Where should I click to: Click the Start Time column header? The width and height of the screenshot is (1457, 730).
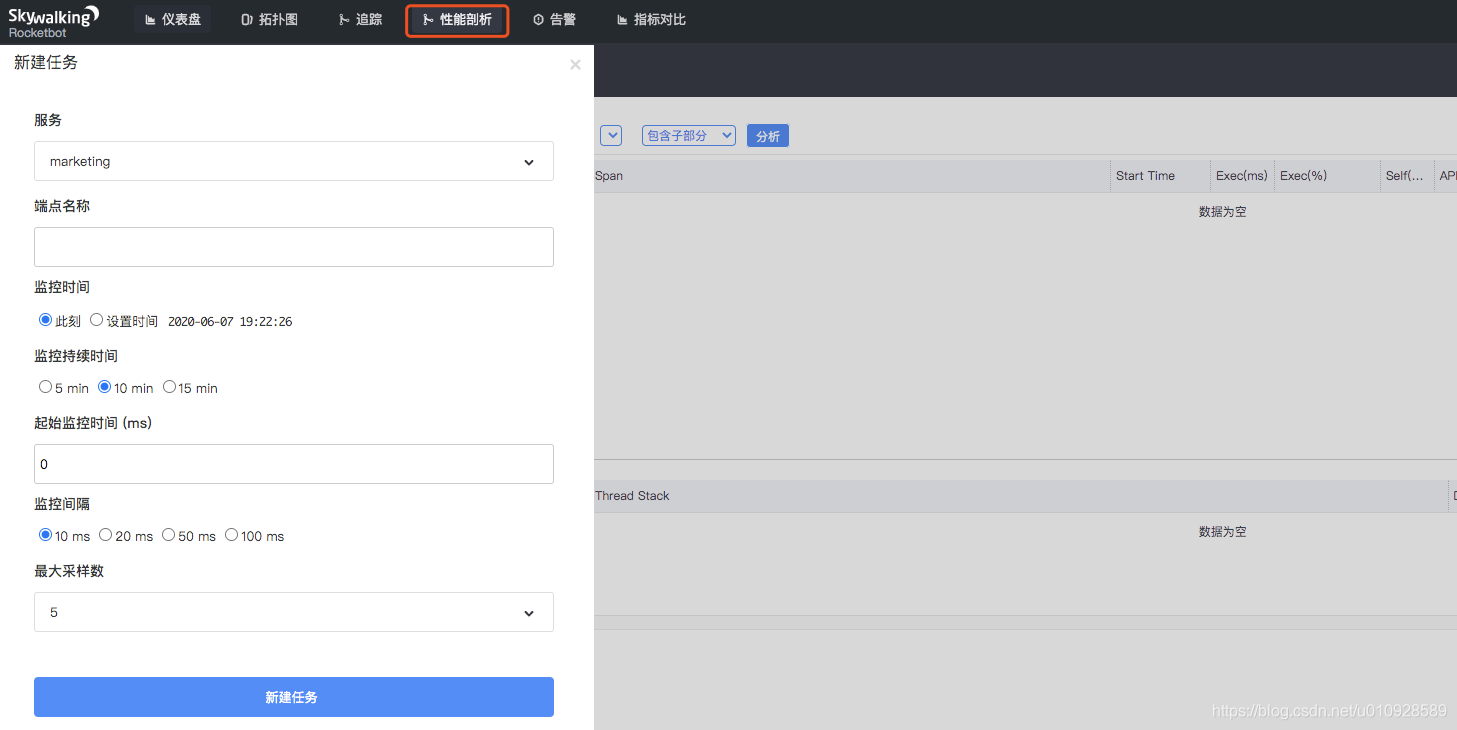(1145, 176)
